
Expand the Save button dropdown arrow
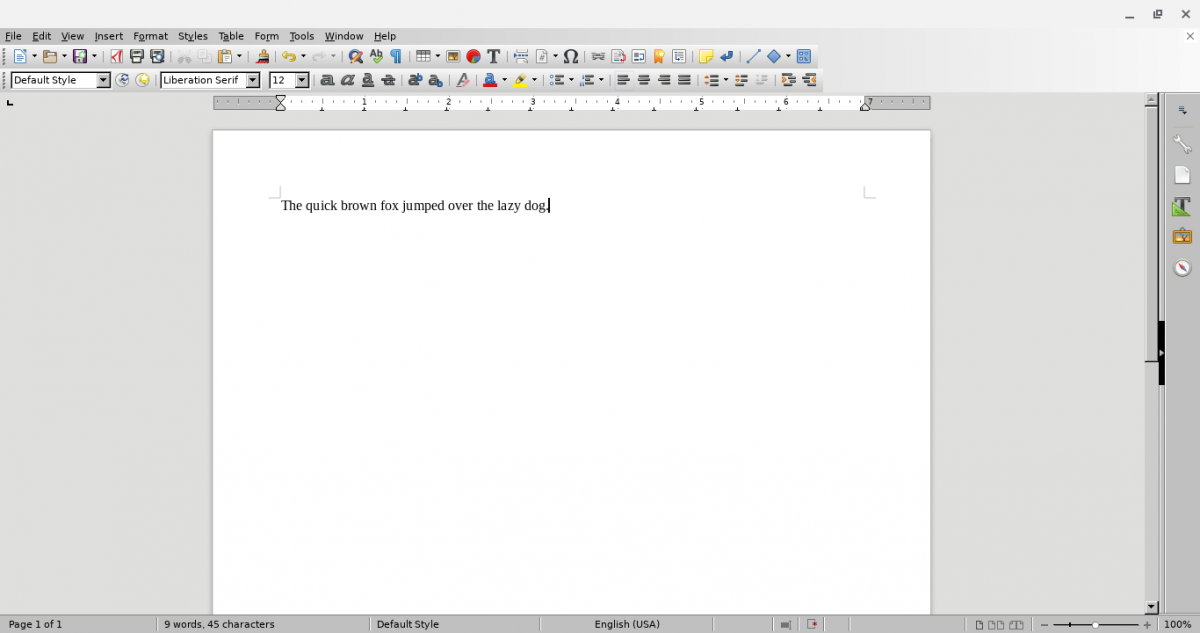click(x=94, y=57)
